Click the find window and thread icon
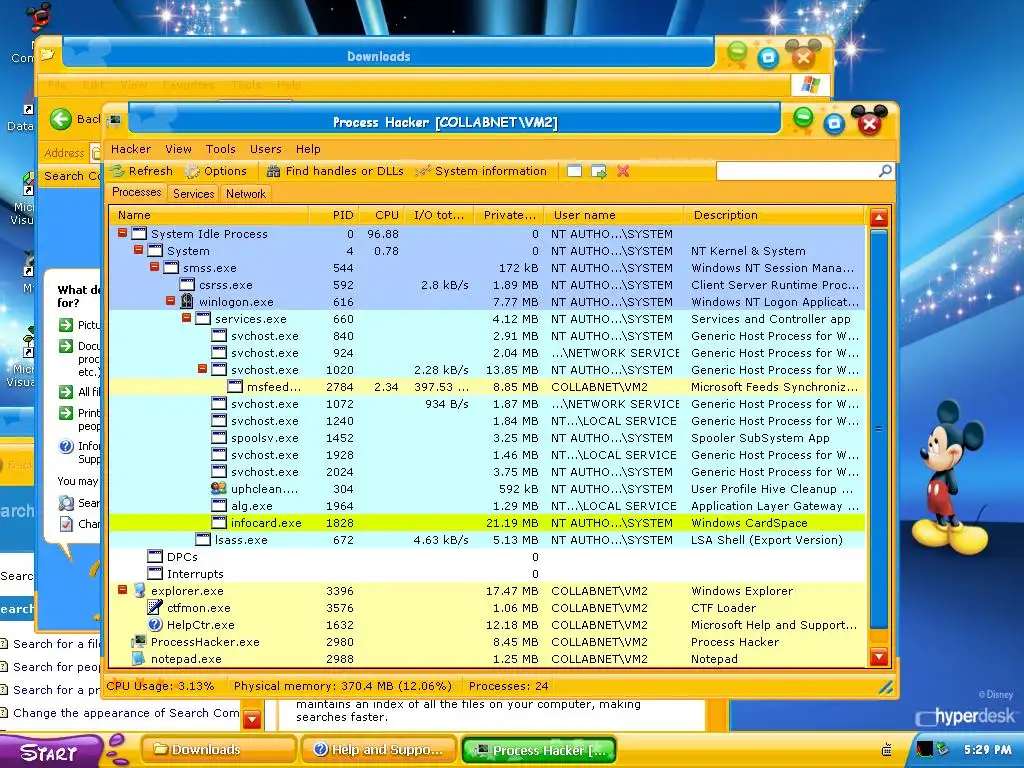Screen dimensions: 1024x768 598,171
